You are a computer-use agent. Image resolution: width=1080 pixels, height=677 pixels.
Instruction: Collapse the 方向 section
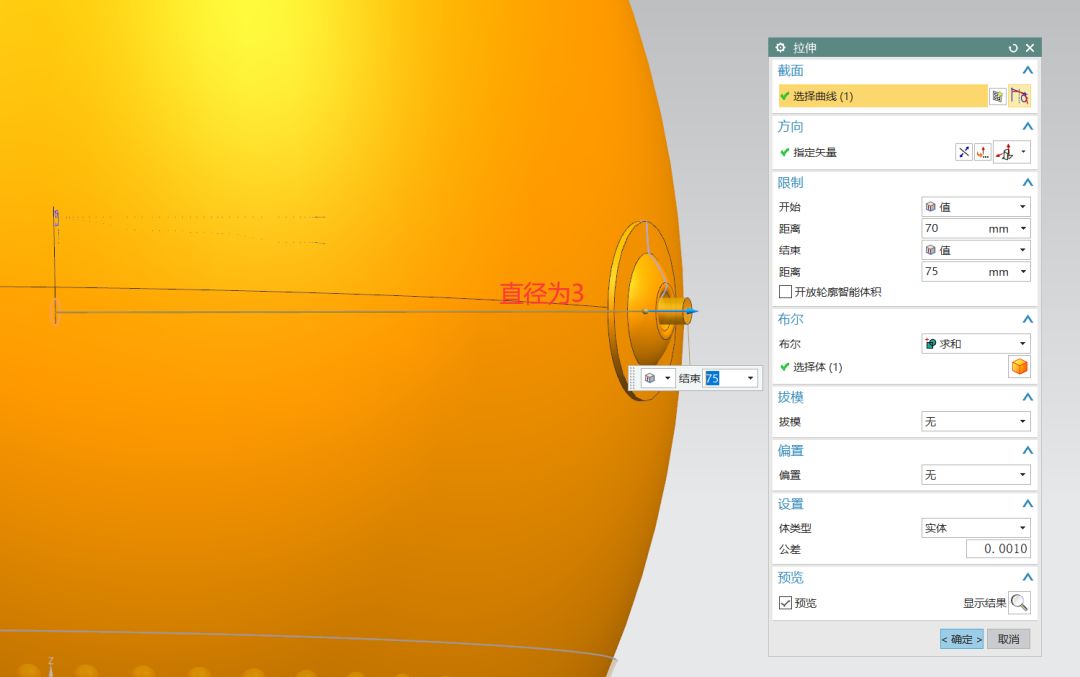[x=1028, y=127]
